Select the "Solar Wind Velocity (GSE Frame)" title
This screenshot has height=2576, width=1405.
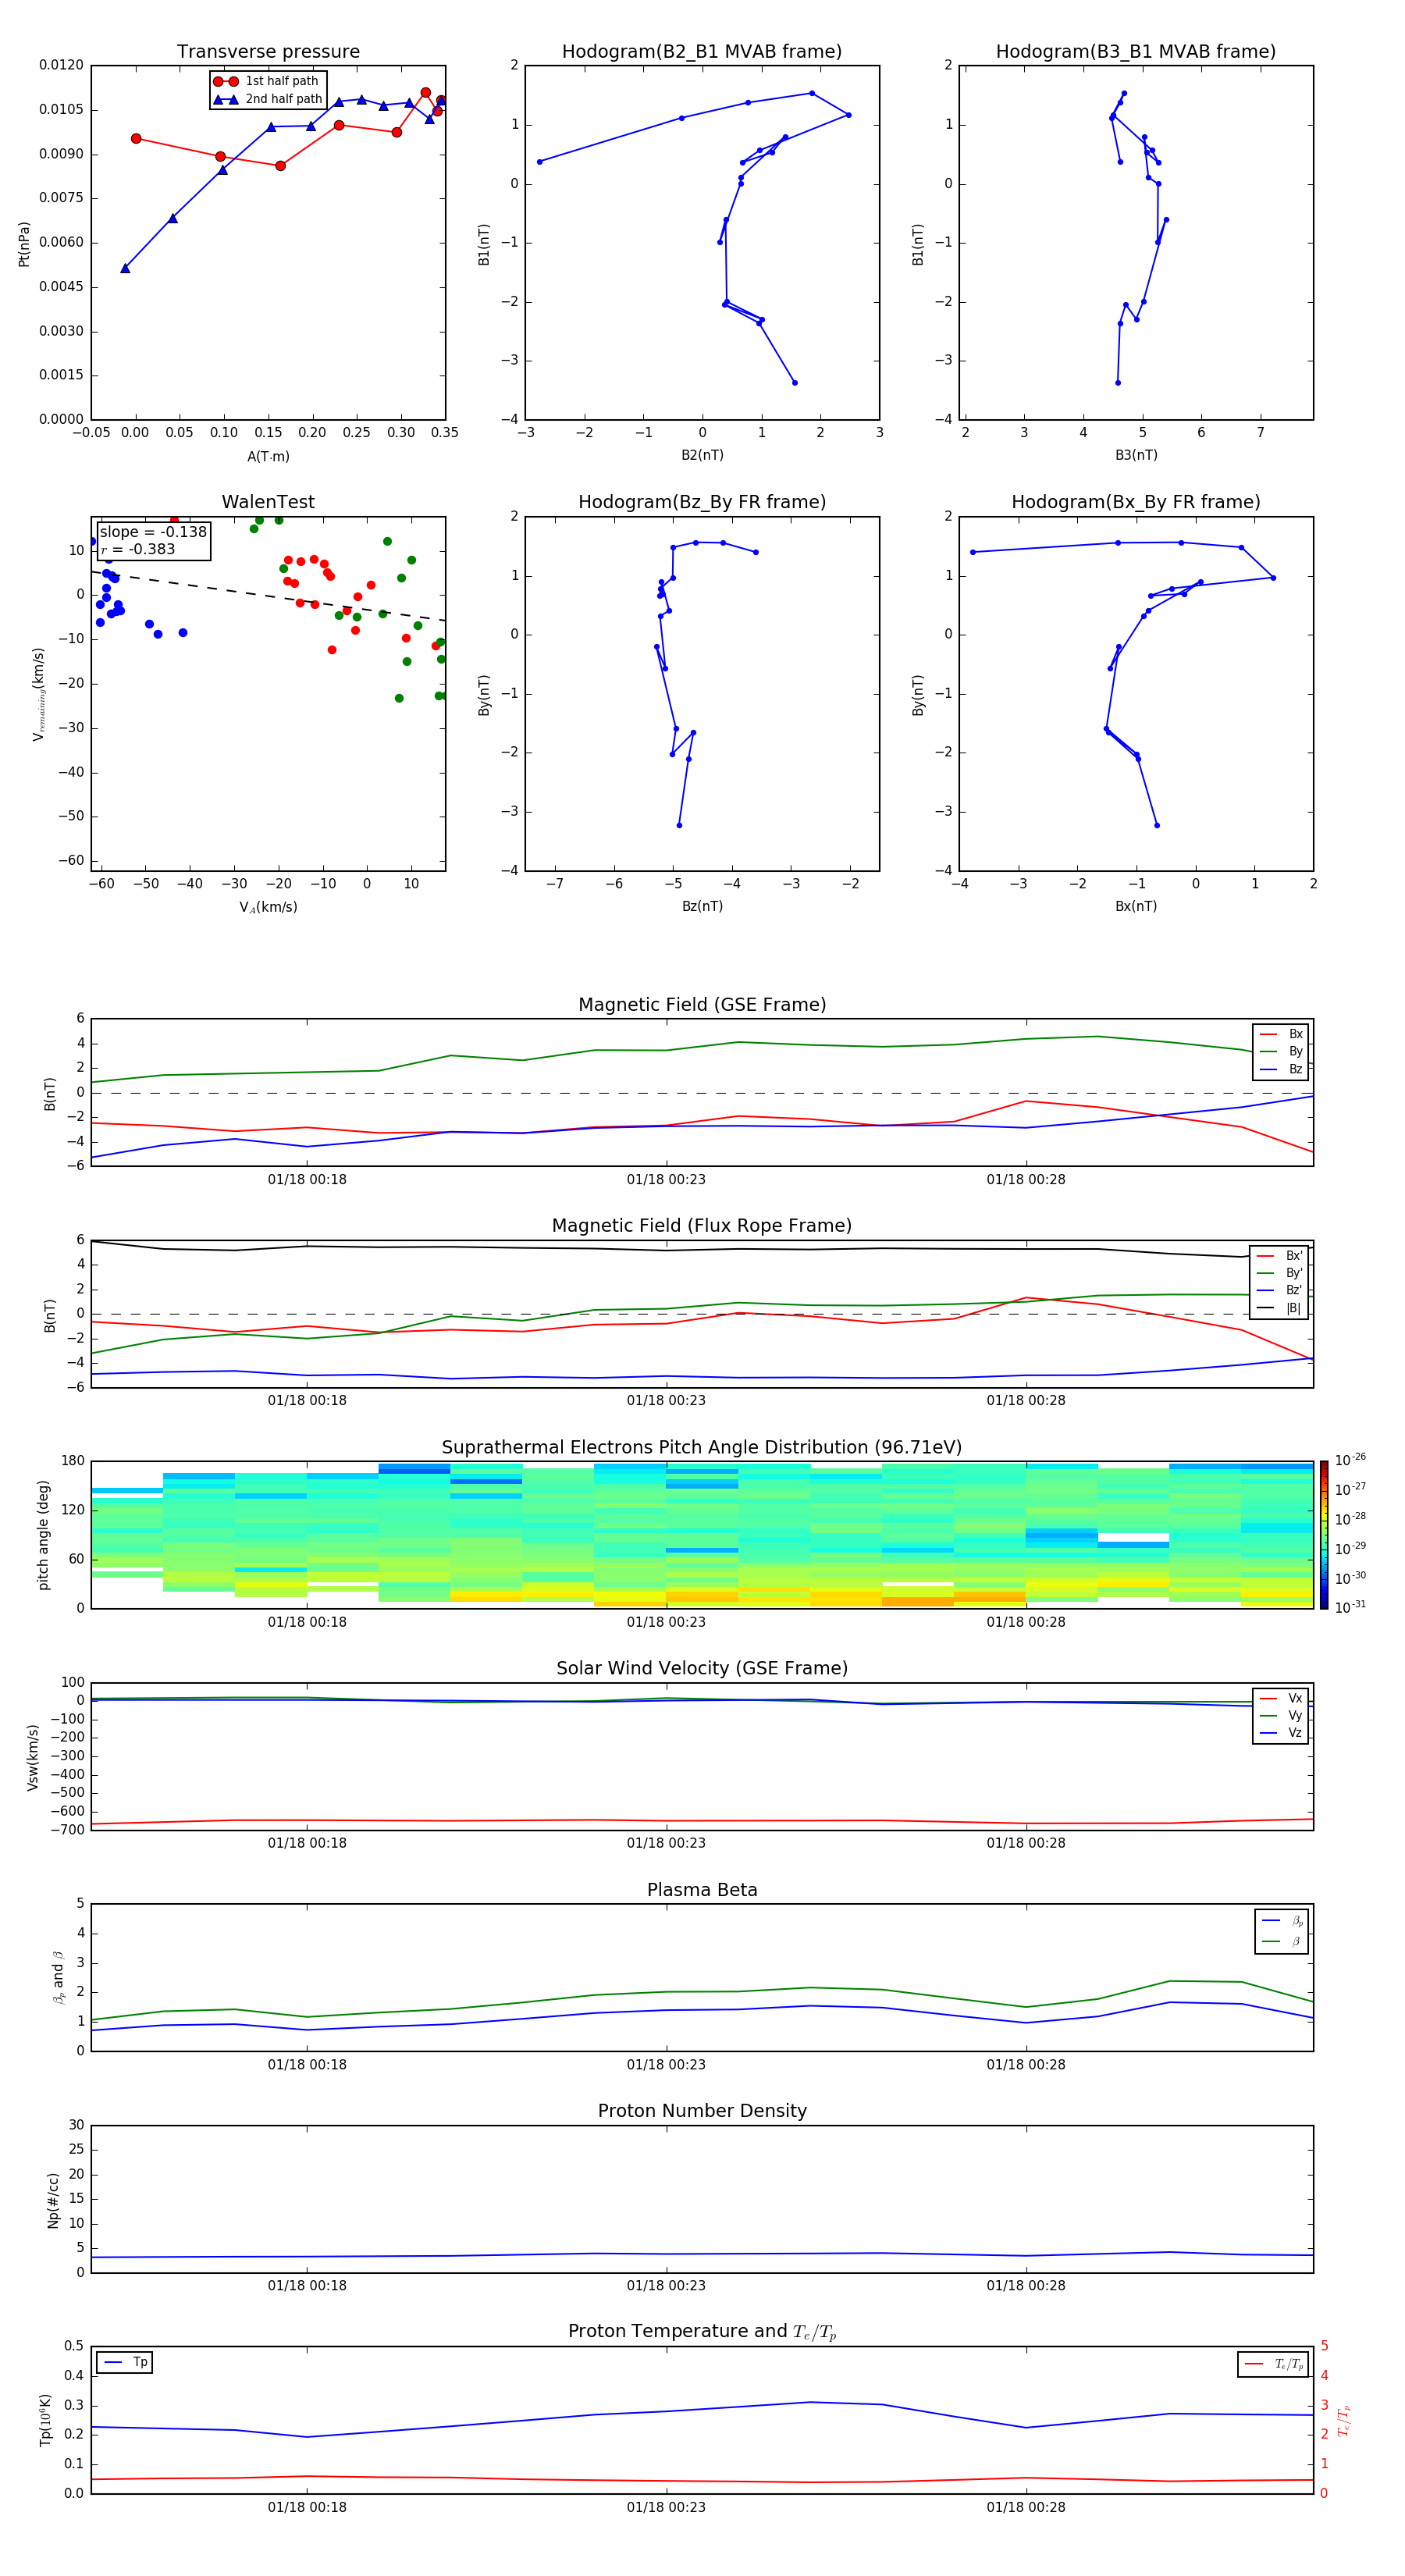pyautogui.click(x=702, y=1669)
